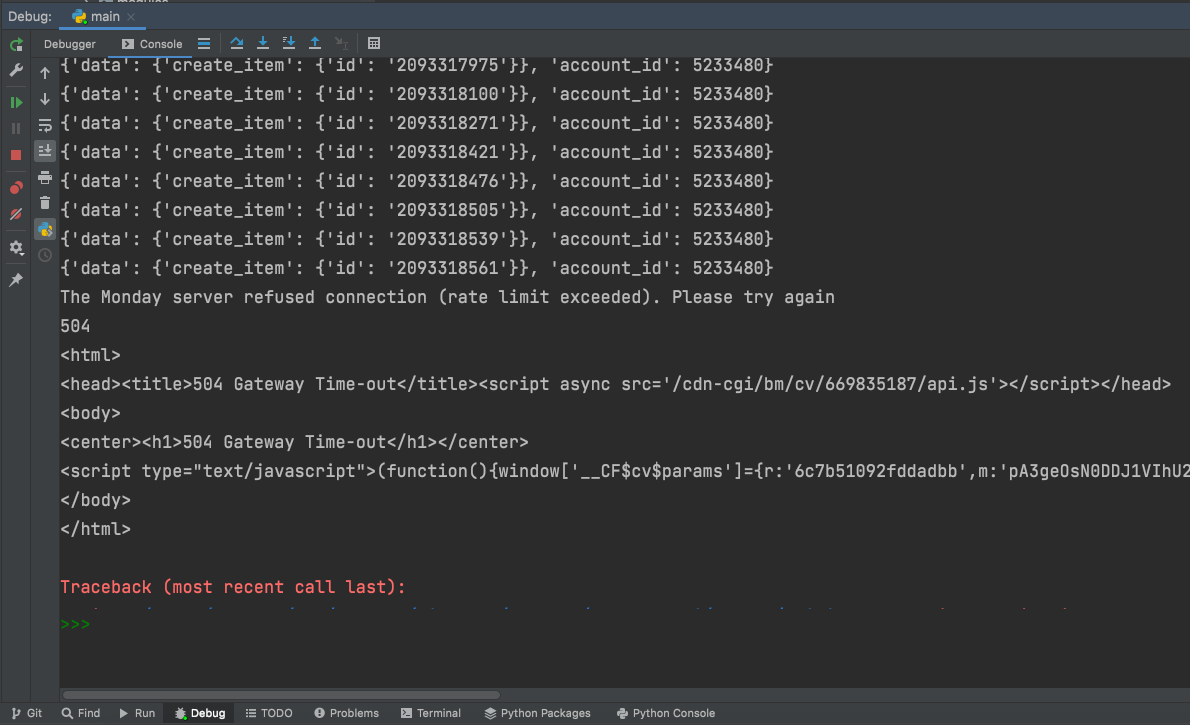Open the Find tool window
Screen dimensions: 1190x725
click(x=80, y=713)
